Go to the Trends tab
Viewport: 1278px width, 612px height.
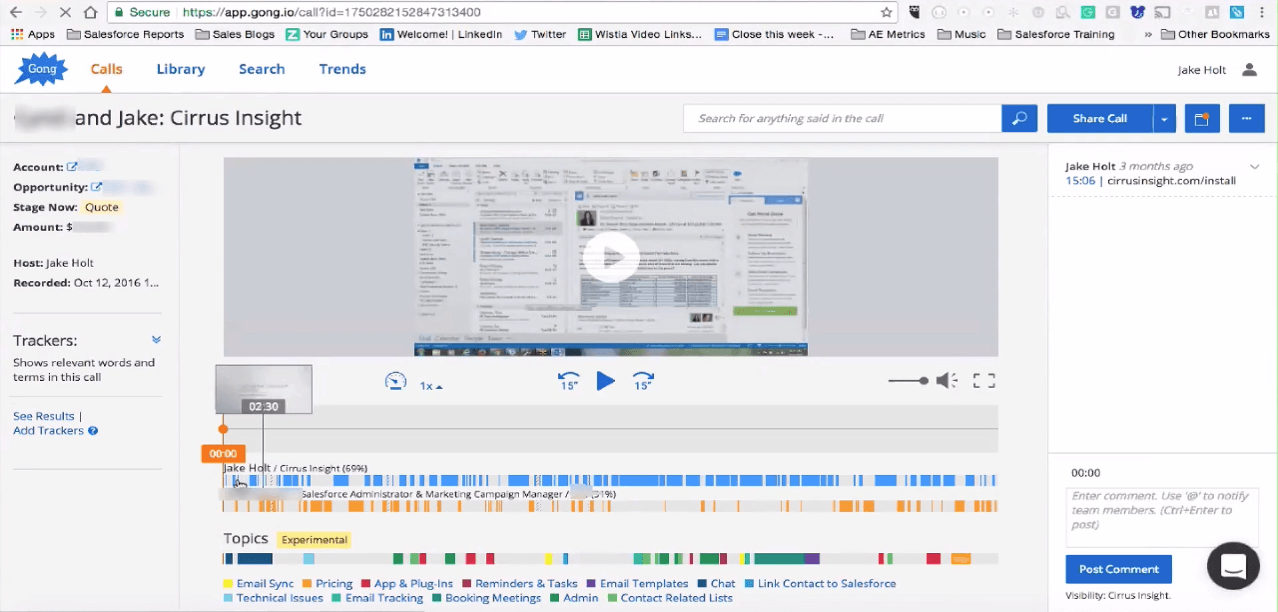point(342,69)
